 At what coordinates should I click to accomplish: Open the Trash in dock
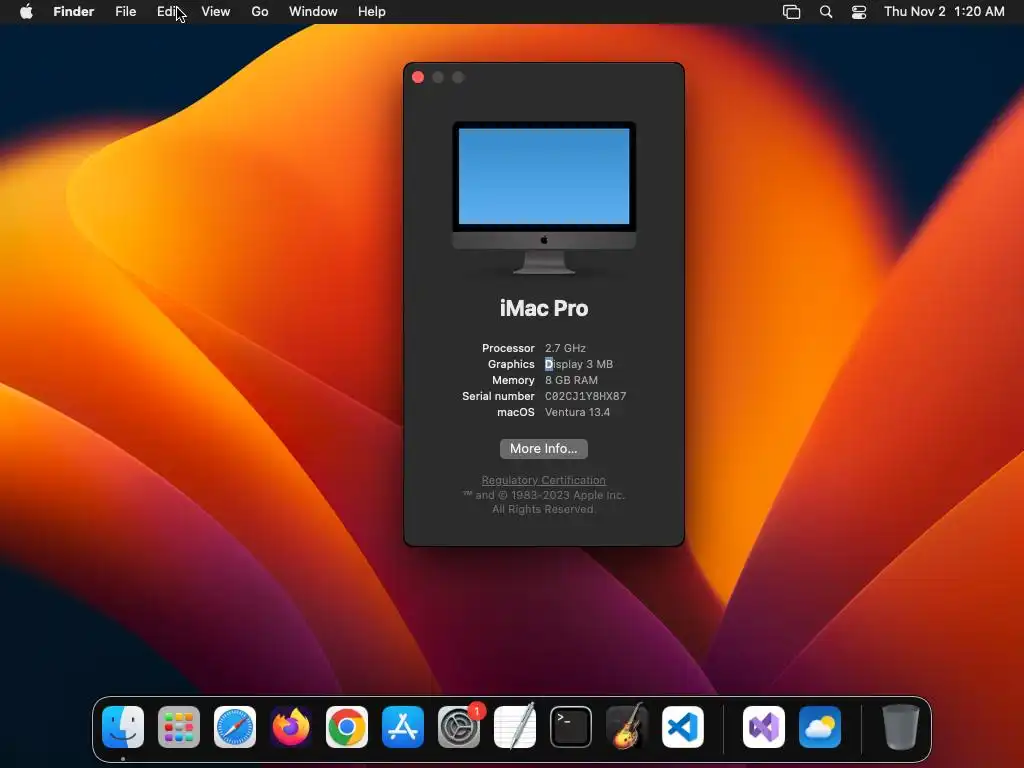[901, 727]
